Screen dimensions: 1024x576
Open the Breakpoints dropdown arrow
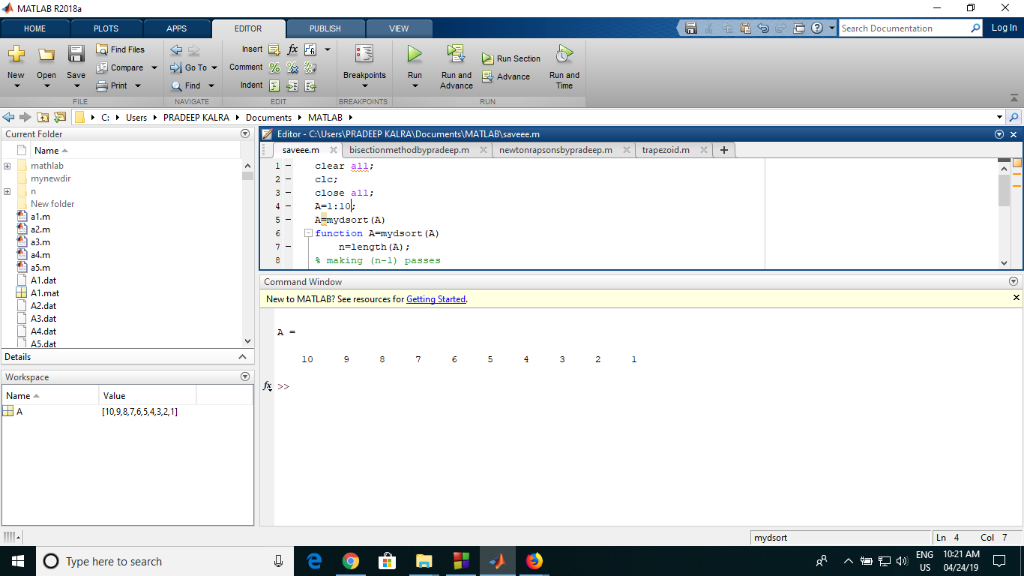(x=364, y=86)
